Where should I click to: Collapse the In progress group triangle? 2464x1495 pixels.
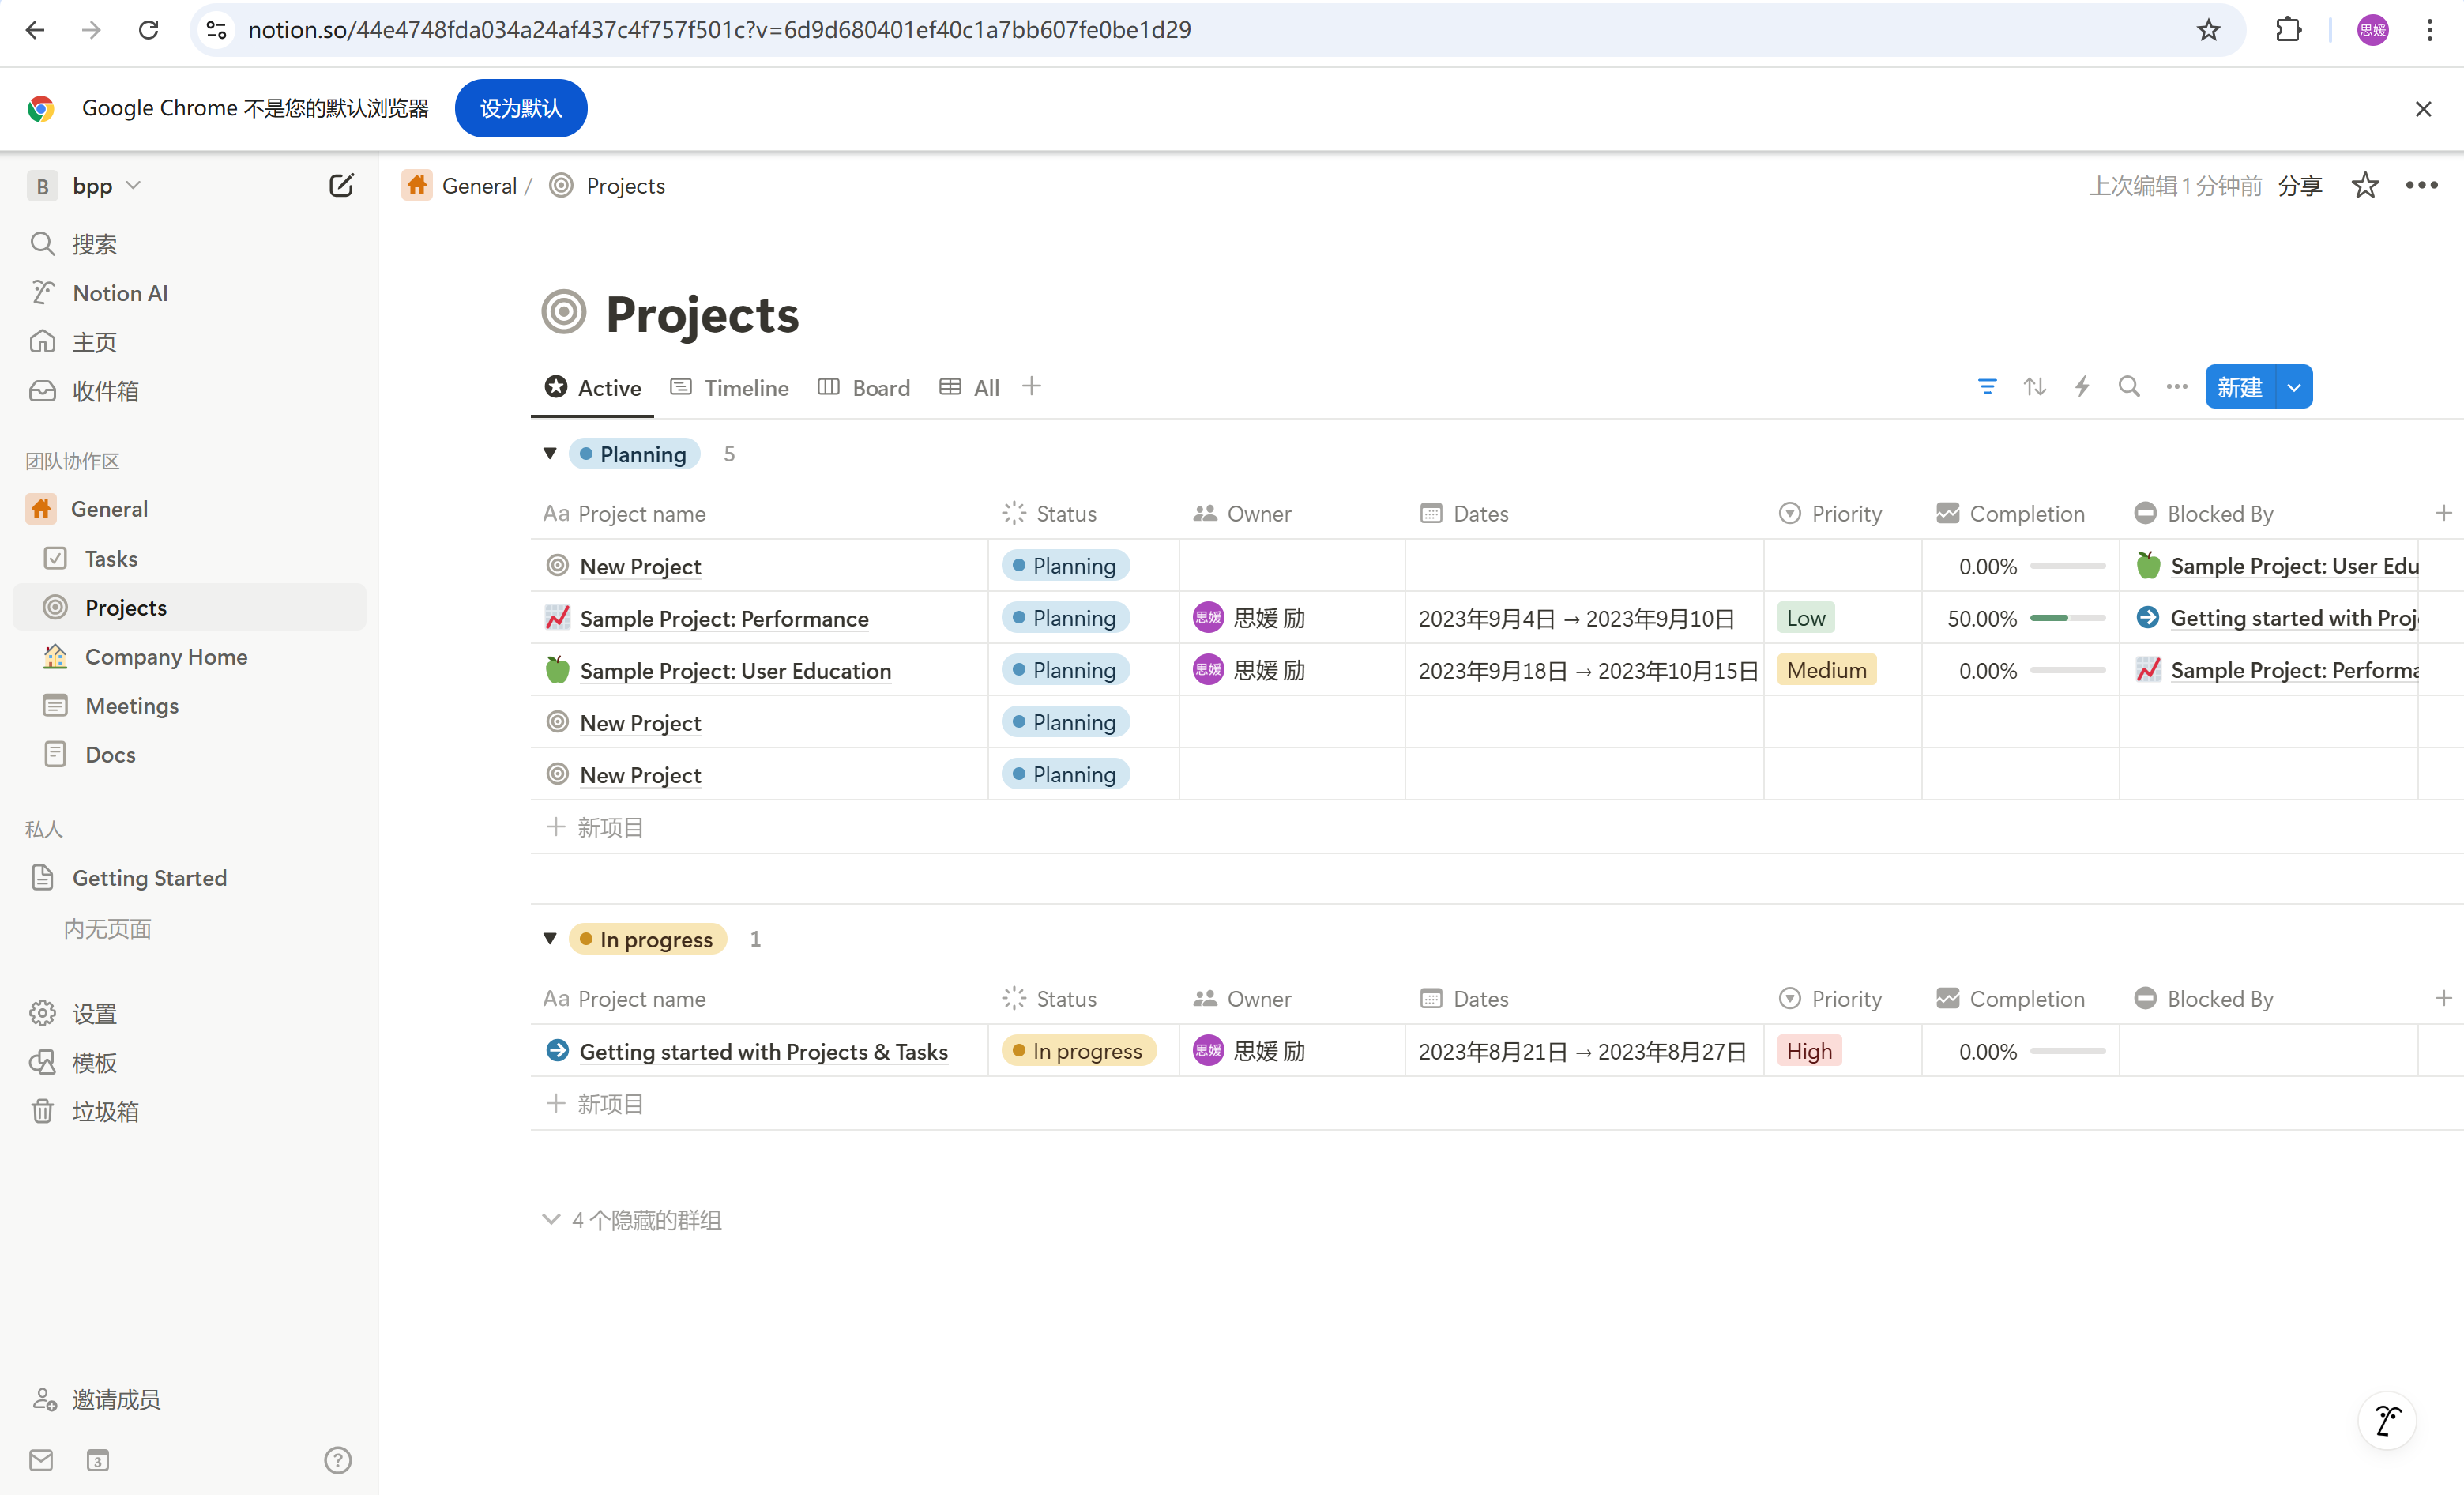550,939
